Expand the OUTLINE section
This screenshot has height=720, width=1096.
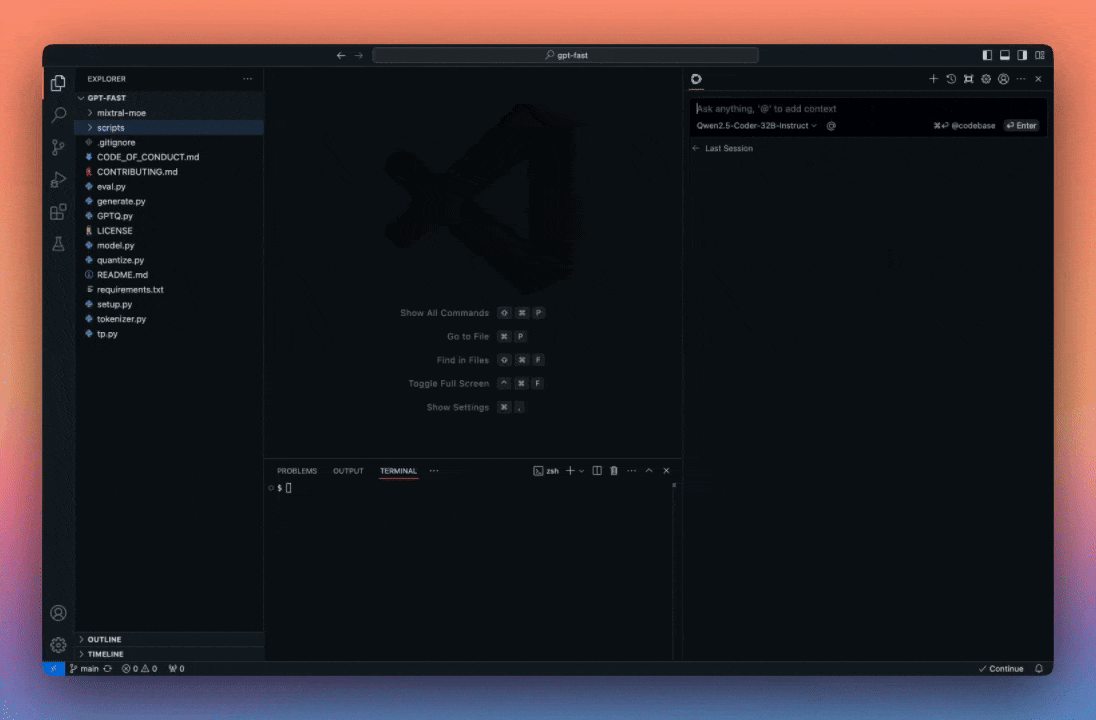[104, 639]
